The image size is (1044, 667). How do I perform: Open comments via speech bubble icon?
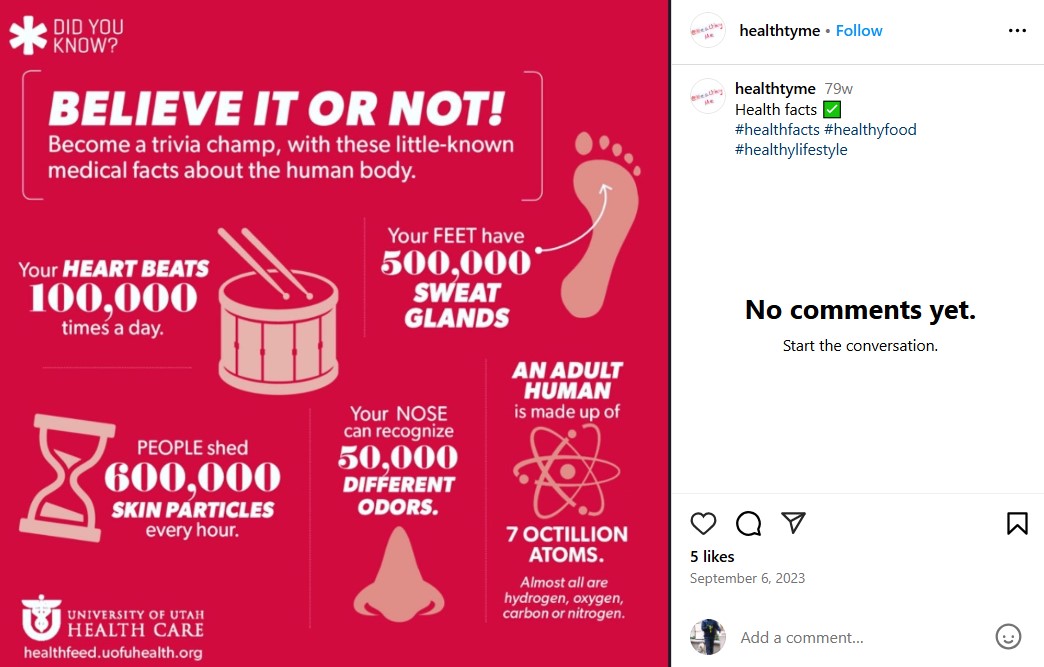748,523
